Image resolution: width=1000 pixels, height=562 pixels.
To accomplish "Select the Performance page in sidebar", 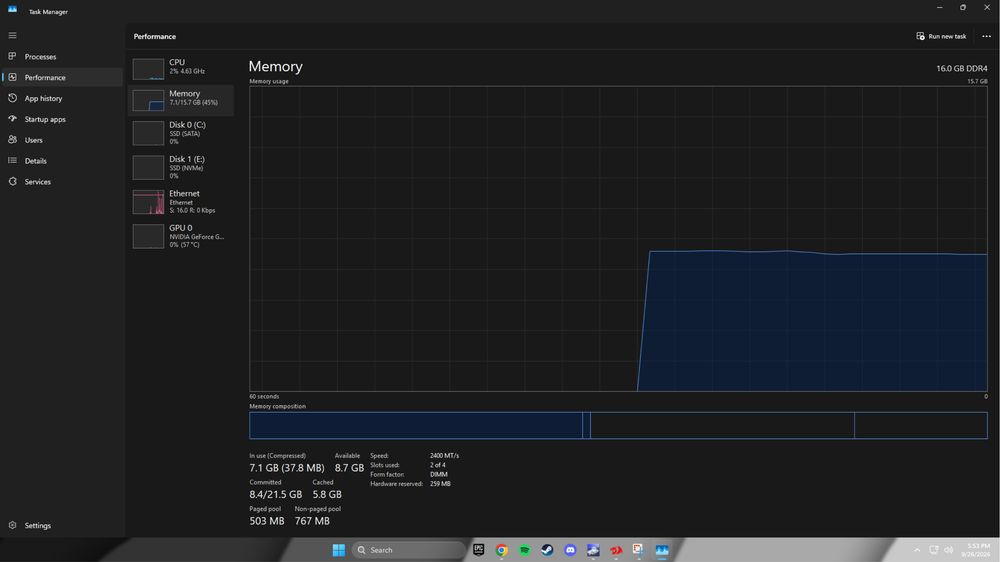I will (x=62, y=77).
